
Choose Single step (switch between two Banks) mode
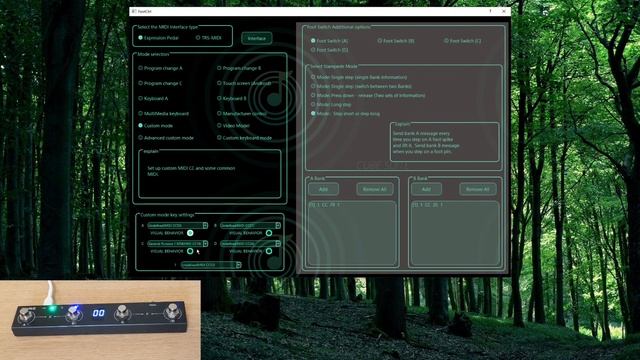361,87
